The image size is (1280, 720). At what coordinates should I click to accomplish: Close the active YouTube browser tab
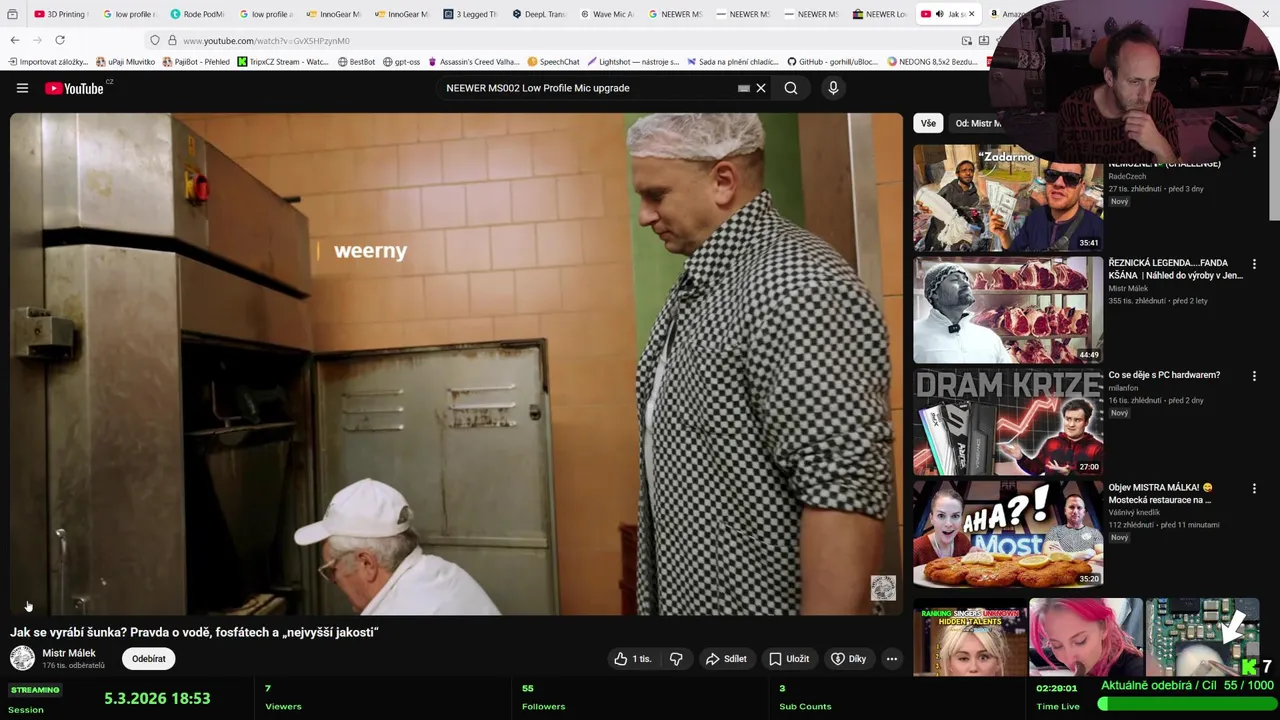coord(971,14)
